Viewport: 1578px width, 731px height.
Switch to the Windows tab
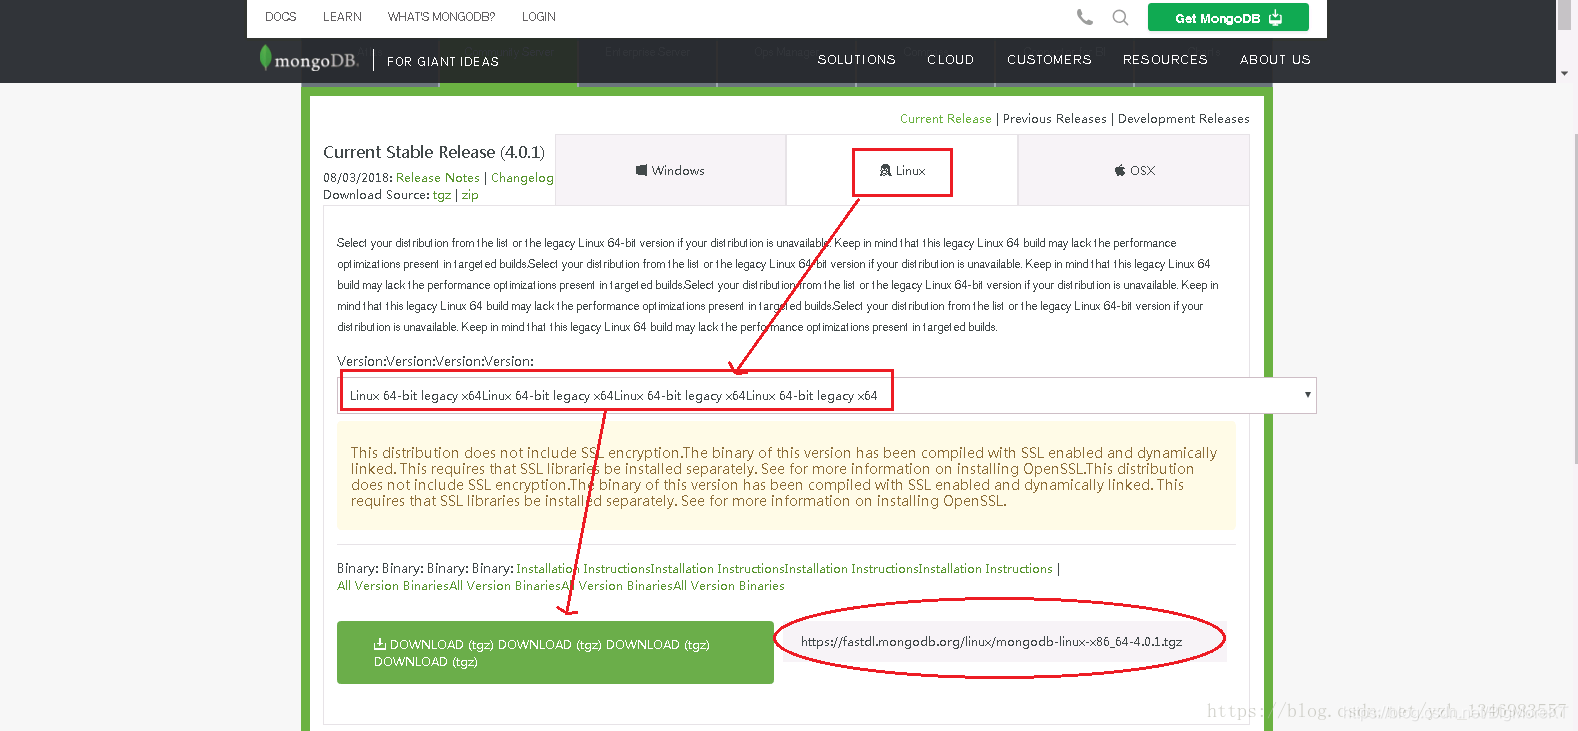tap(670, 170)
